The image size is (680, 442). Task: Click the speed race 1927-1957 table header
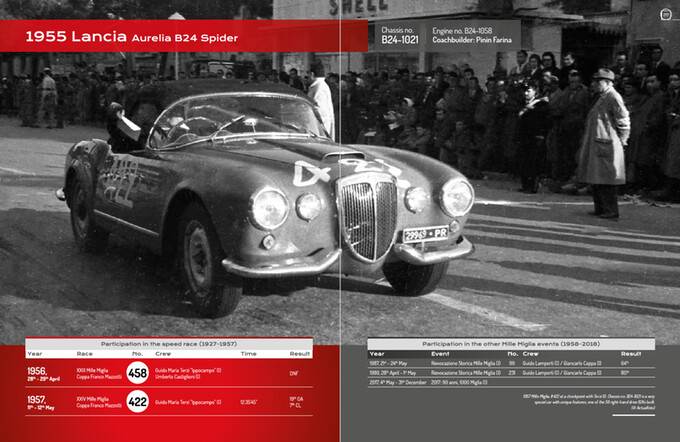(x=169, y=342)
